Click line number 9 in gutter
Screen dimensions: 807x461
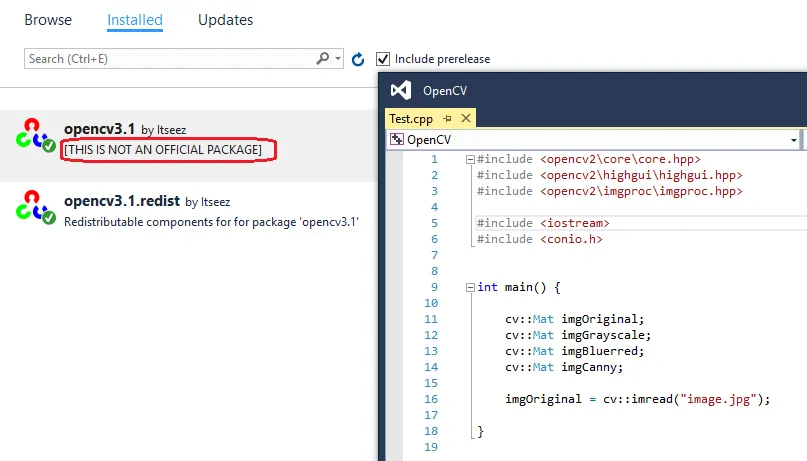(x=434, y=287)
